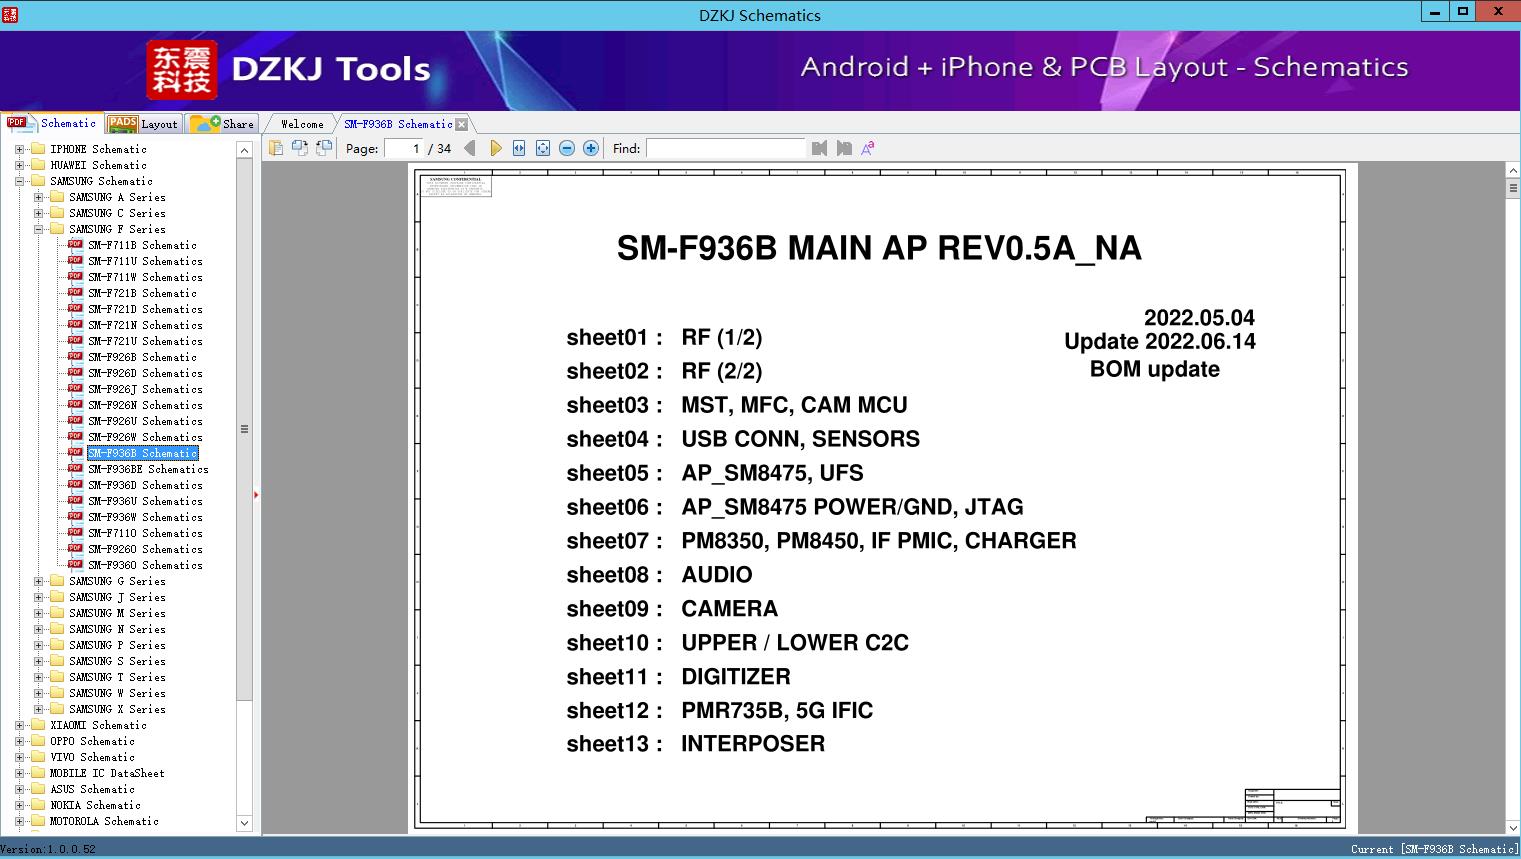This screenshot has height=859, width=1521.
Task: Expand the HUAWEI Schematic node
Action: (19, 165)
